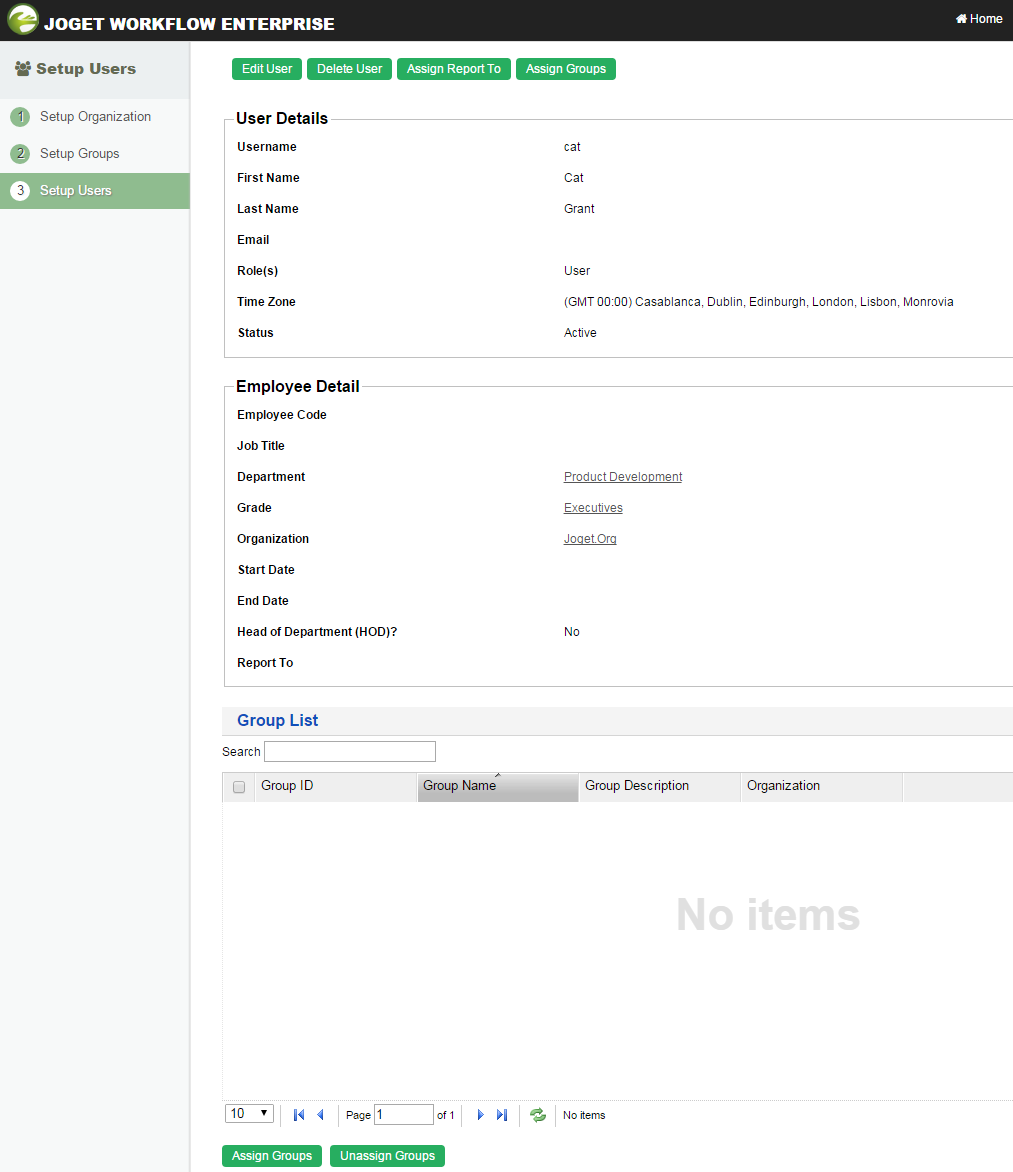
Task: Open the rows-per-page dropdown
Action: 250,1114
